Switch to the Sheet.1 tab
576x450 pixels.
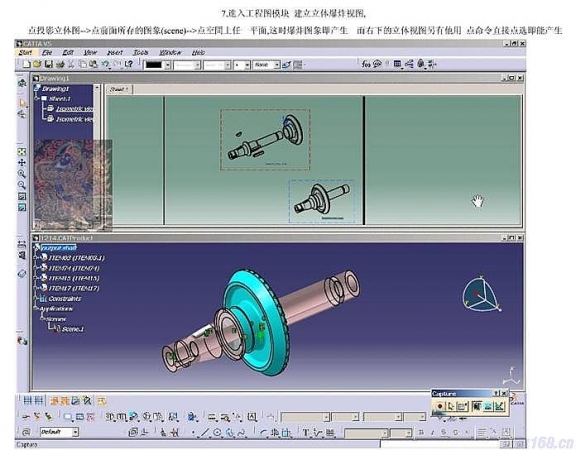click(x=119, y=89)
